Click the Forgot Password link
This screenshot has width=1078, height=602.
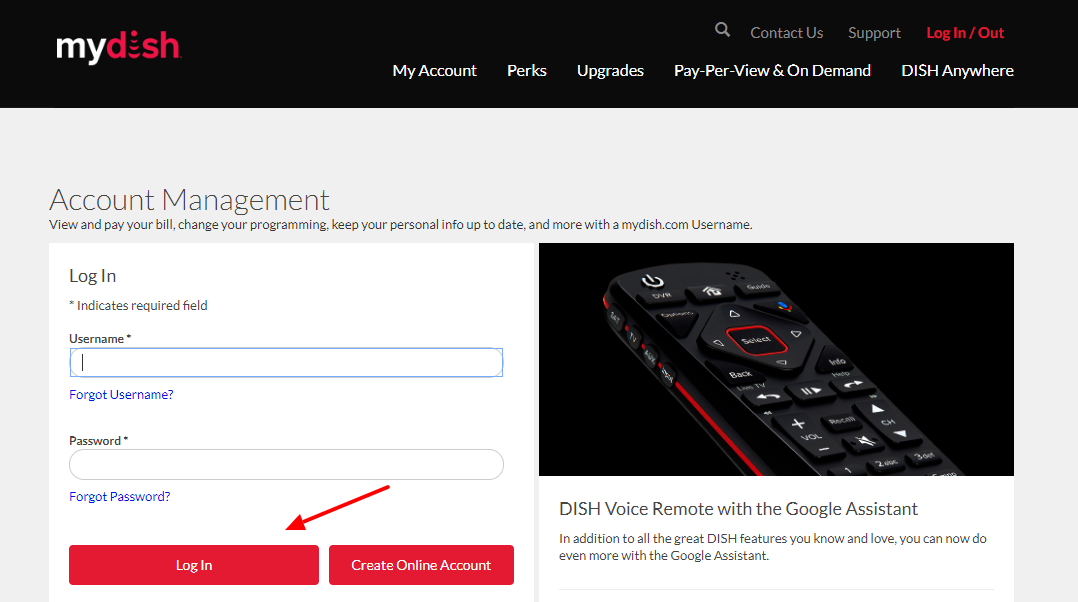pyautogui.click(x=119, y=496)
